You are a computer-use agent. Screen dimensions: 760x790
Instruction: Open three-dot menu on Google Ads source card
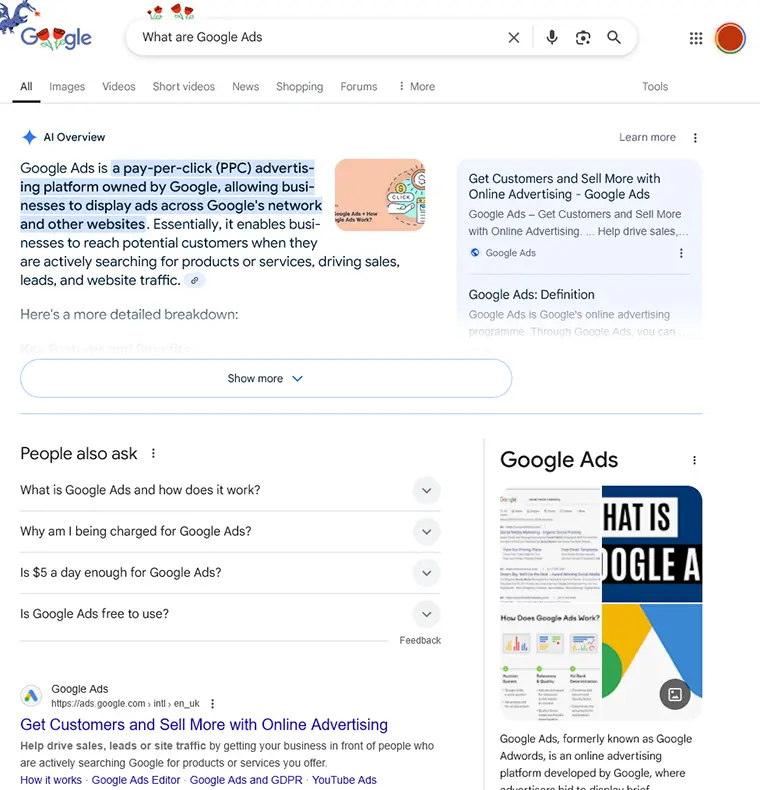click(x=681, y=253)
